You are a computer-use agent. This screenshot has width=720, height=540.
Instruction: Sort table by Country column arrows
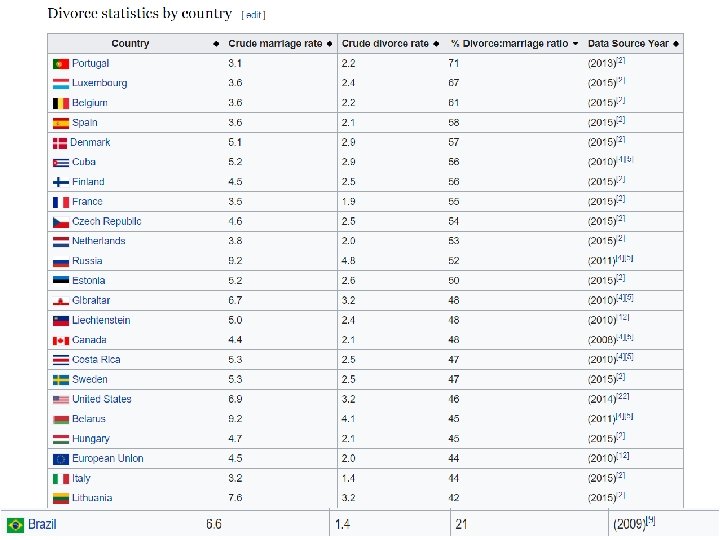point(216,44)
